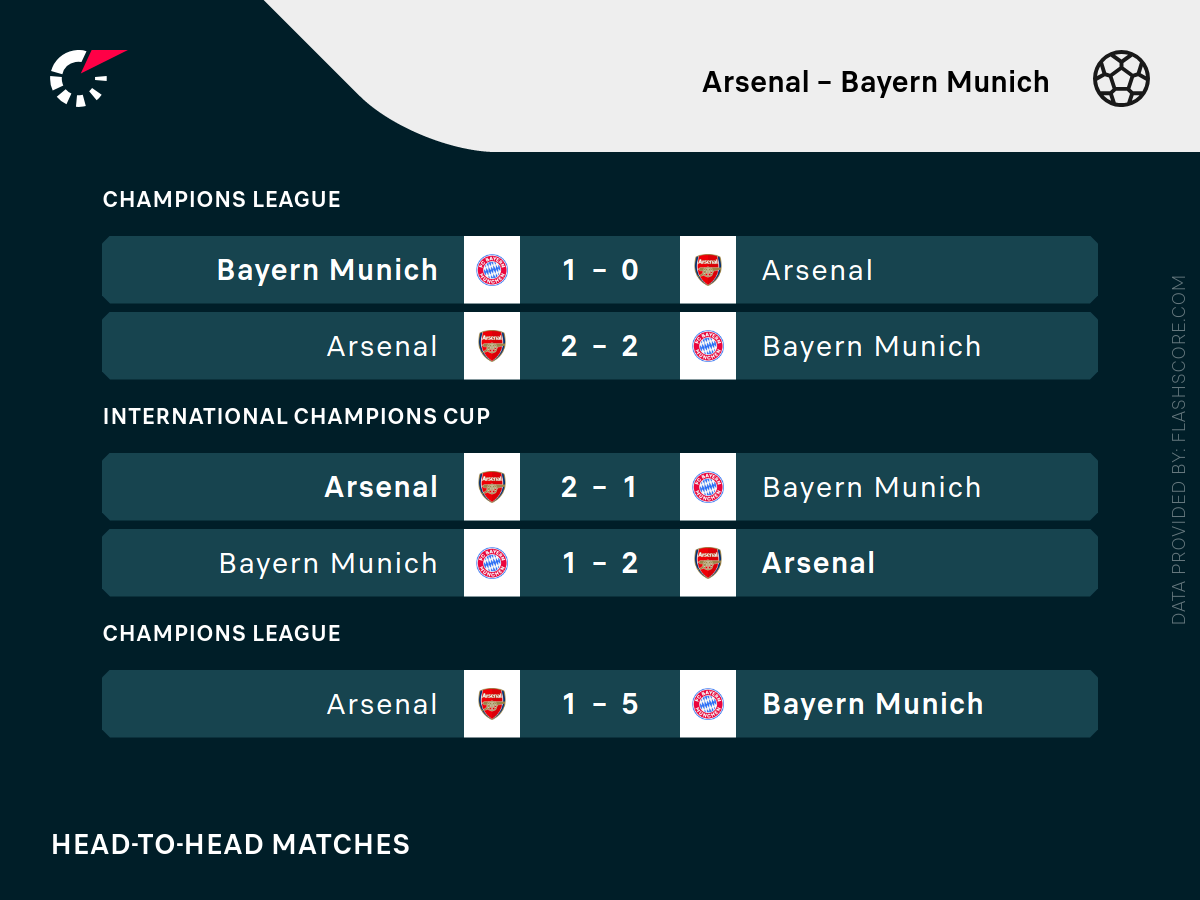Screen dimensions: 1200x900
Task: Click the bold Bayern Munich winner name in the 1-0 match
Action: coord(327,270)
